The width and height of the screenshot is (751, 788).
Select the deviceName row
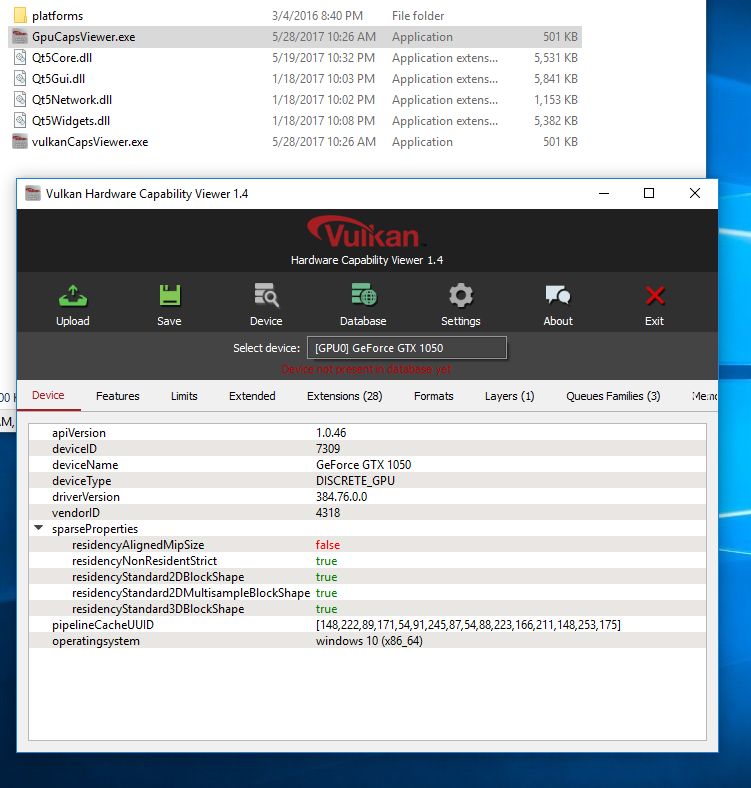(367, 465)
